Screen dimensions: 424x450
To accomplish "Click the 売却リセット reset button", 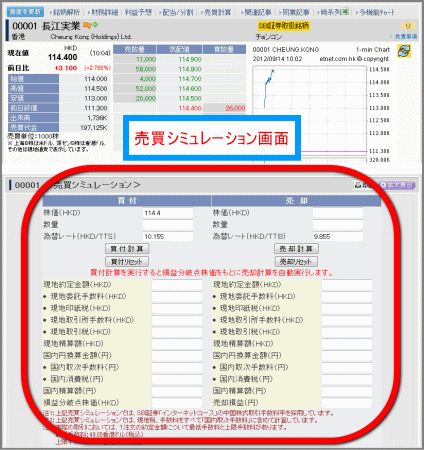I will pos(296,261).
